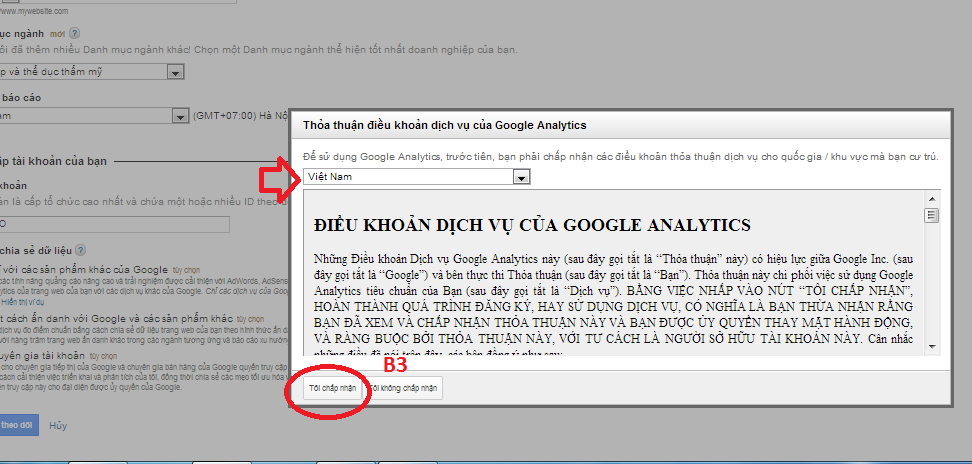This screenshot has width=972, height=464.
Task: Click the '(GMT+07:00)' timezone text
Action: pyautogui.click(x=223, y=116)
